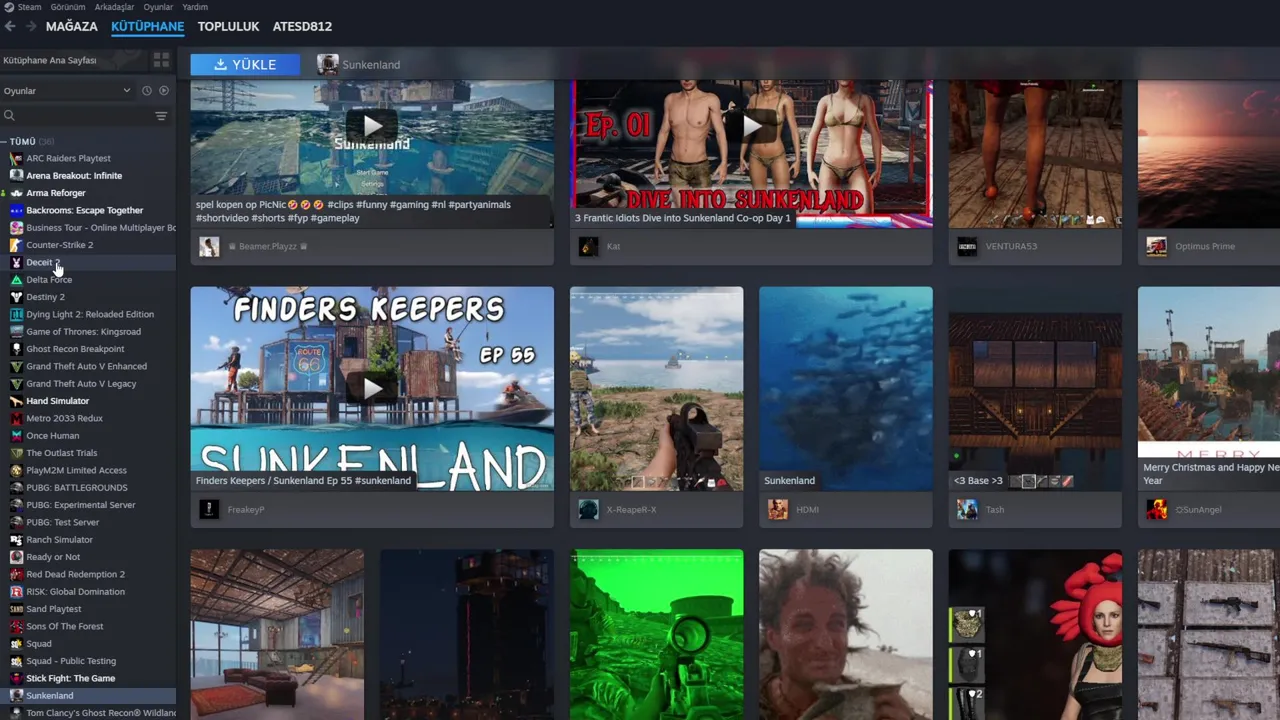Open HDMI author avatar
This screenshot has height=720, width=1280.
coord(778,510)
